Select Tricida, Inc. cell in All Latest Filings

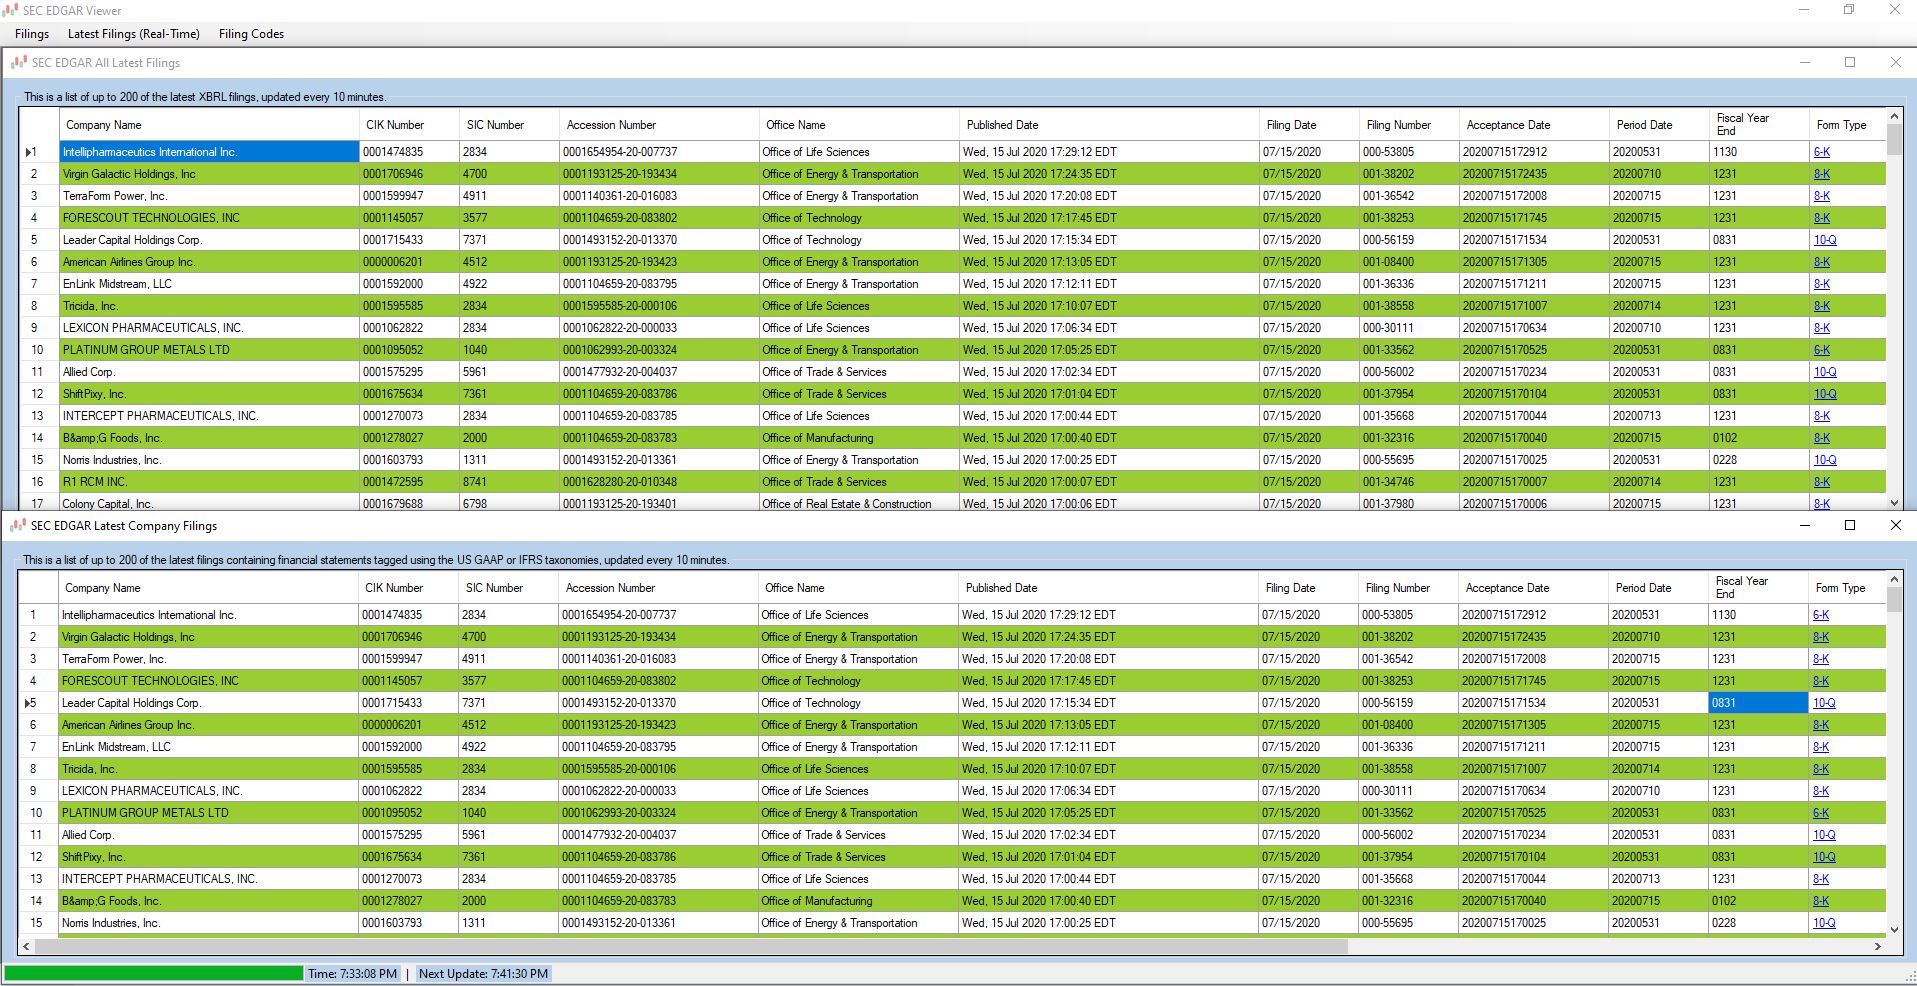coord(209,306)
